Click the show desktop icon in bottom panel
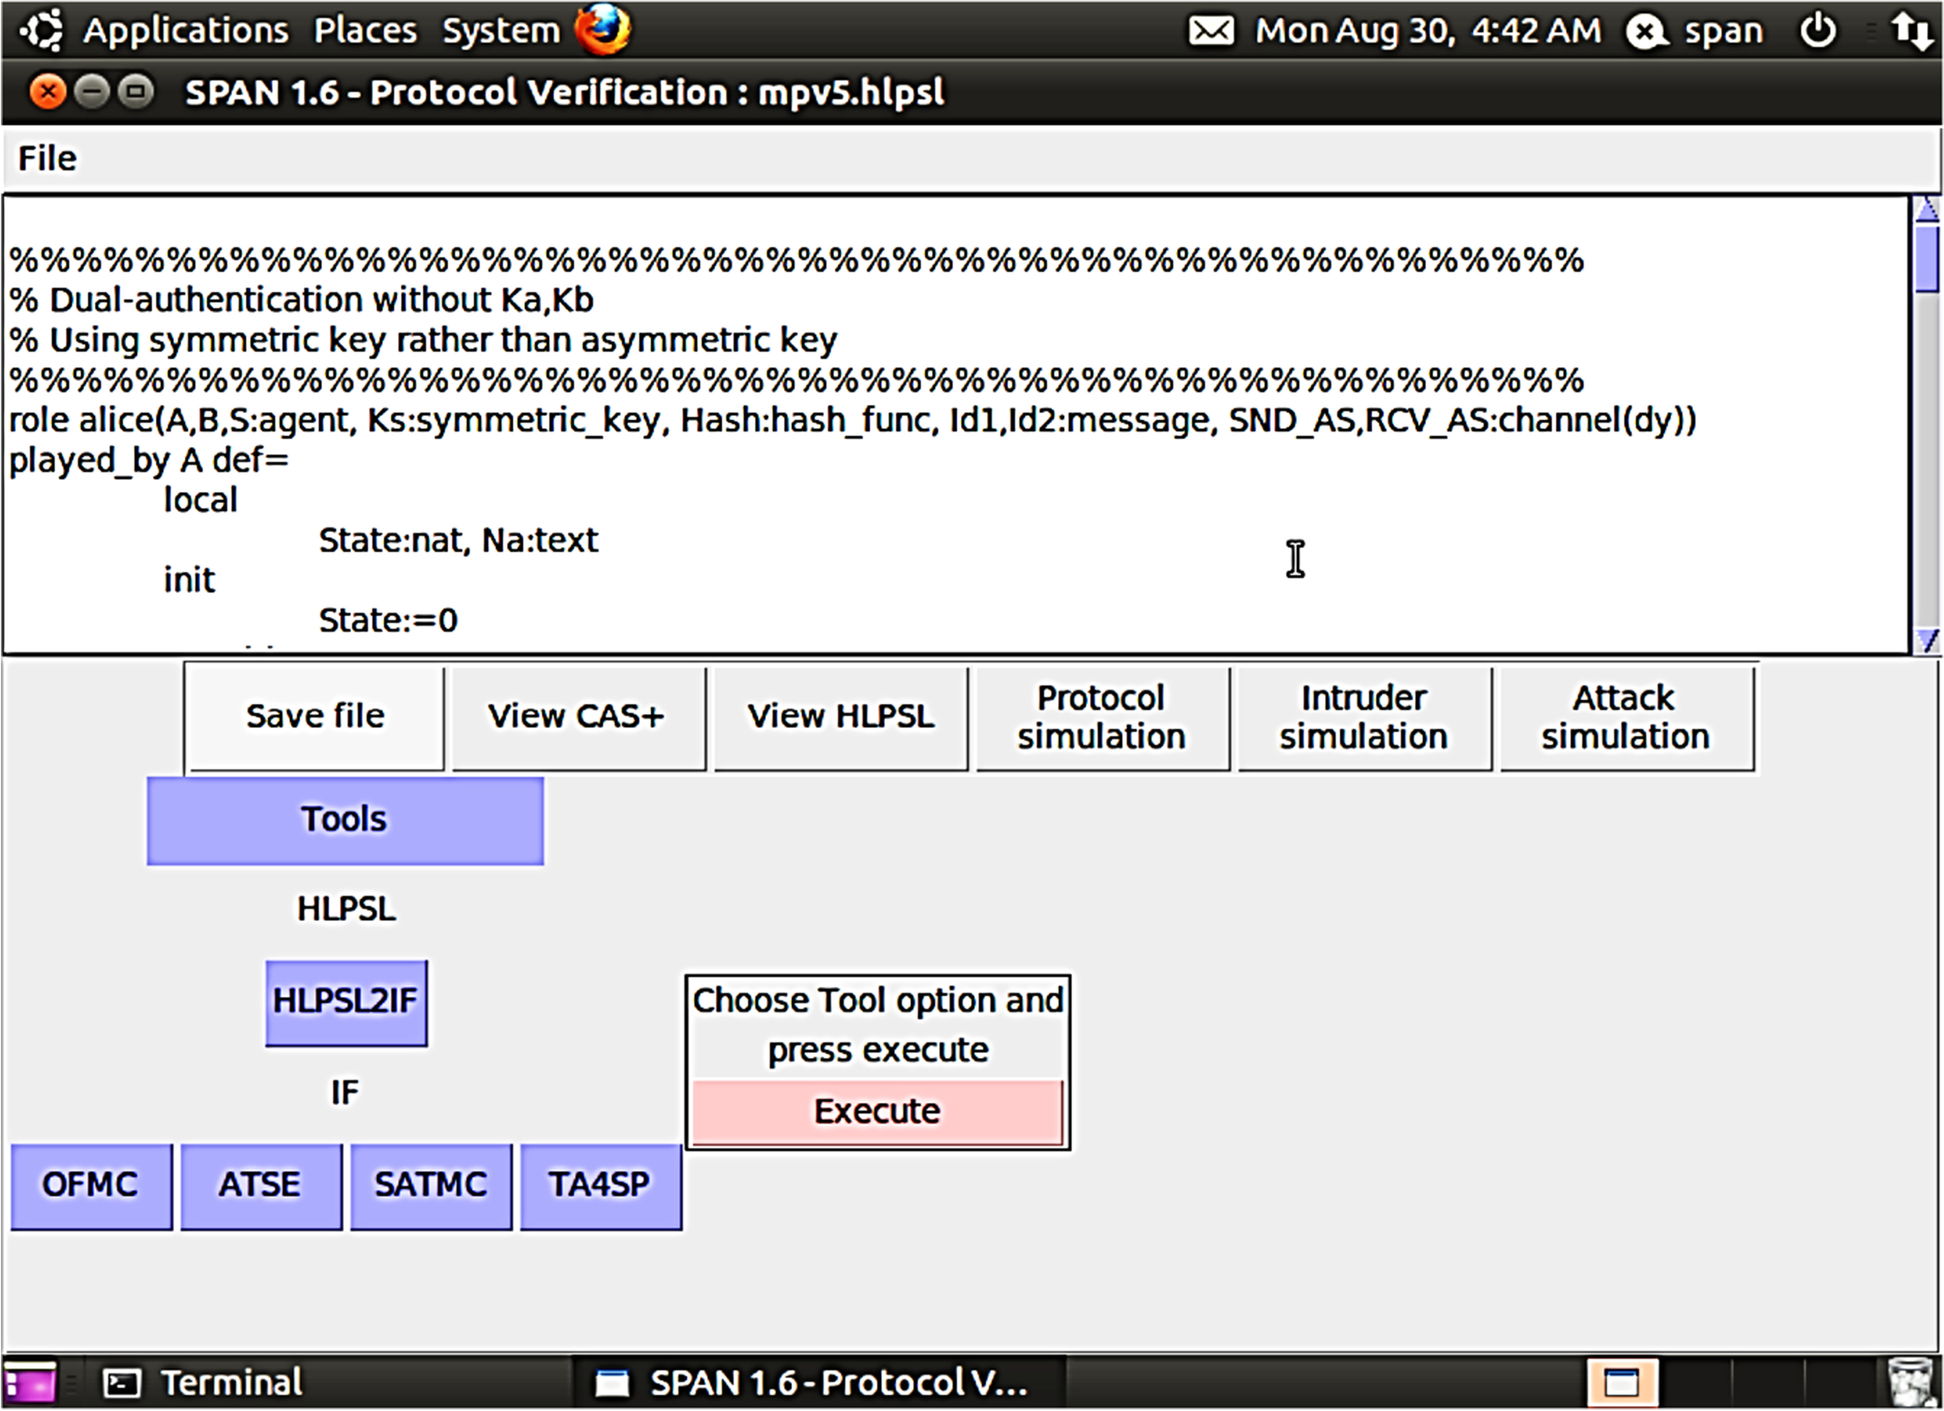This screenshot has width=1944, height=1411. pyautogui.click(x=29, y=1382)
